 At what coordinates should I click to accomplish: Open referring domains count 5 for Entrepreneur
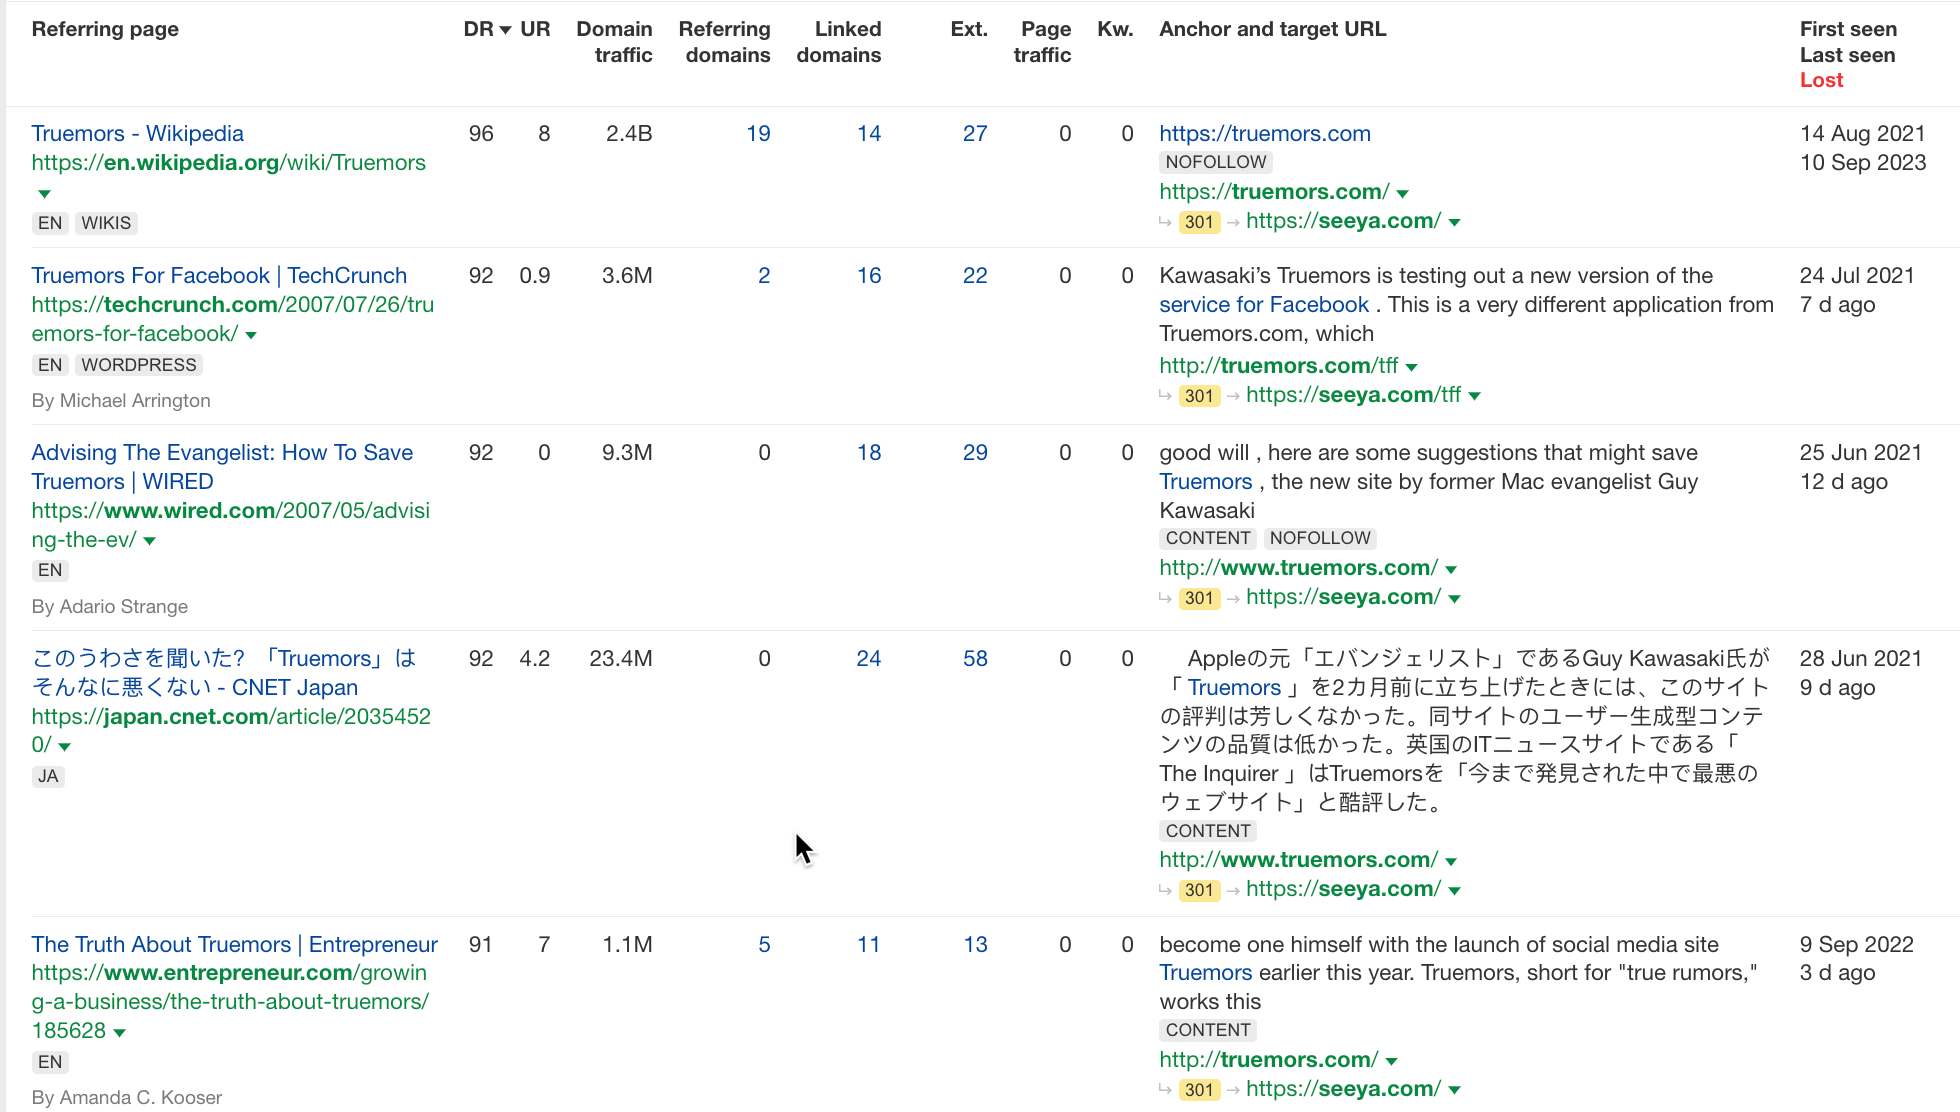[x=764, y=944]
